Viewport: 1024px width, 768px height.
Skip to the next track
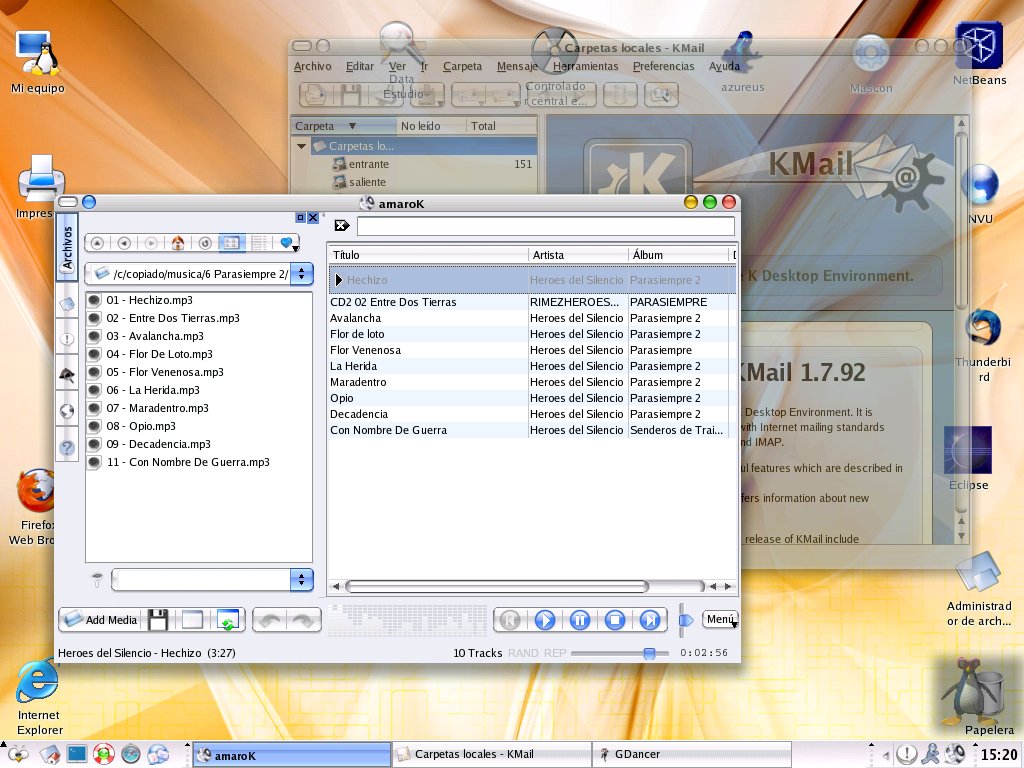coord(649,620)
